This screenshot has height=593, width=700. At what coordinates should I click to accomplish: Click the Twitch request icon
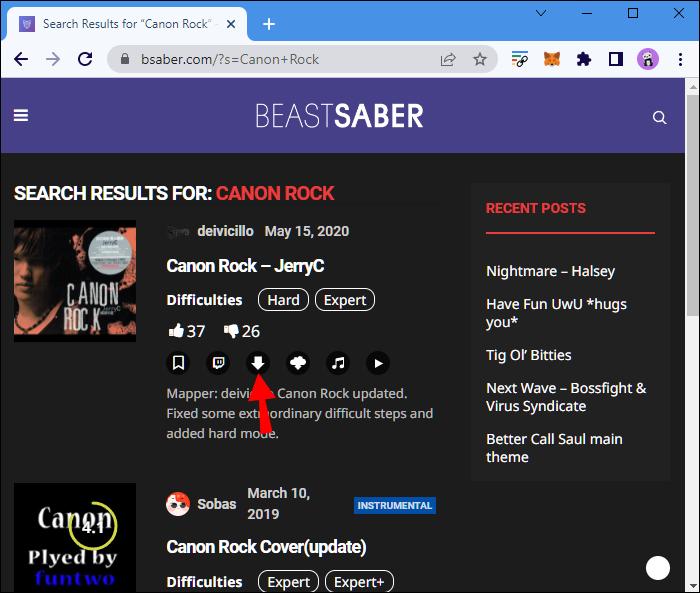(x=218, y=363)
